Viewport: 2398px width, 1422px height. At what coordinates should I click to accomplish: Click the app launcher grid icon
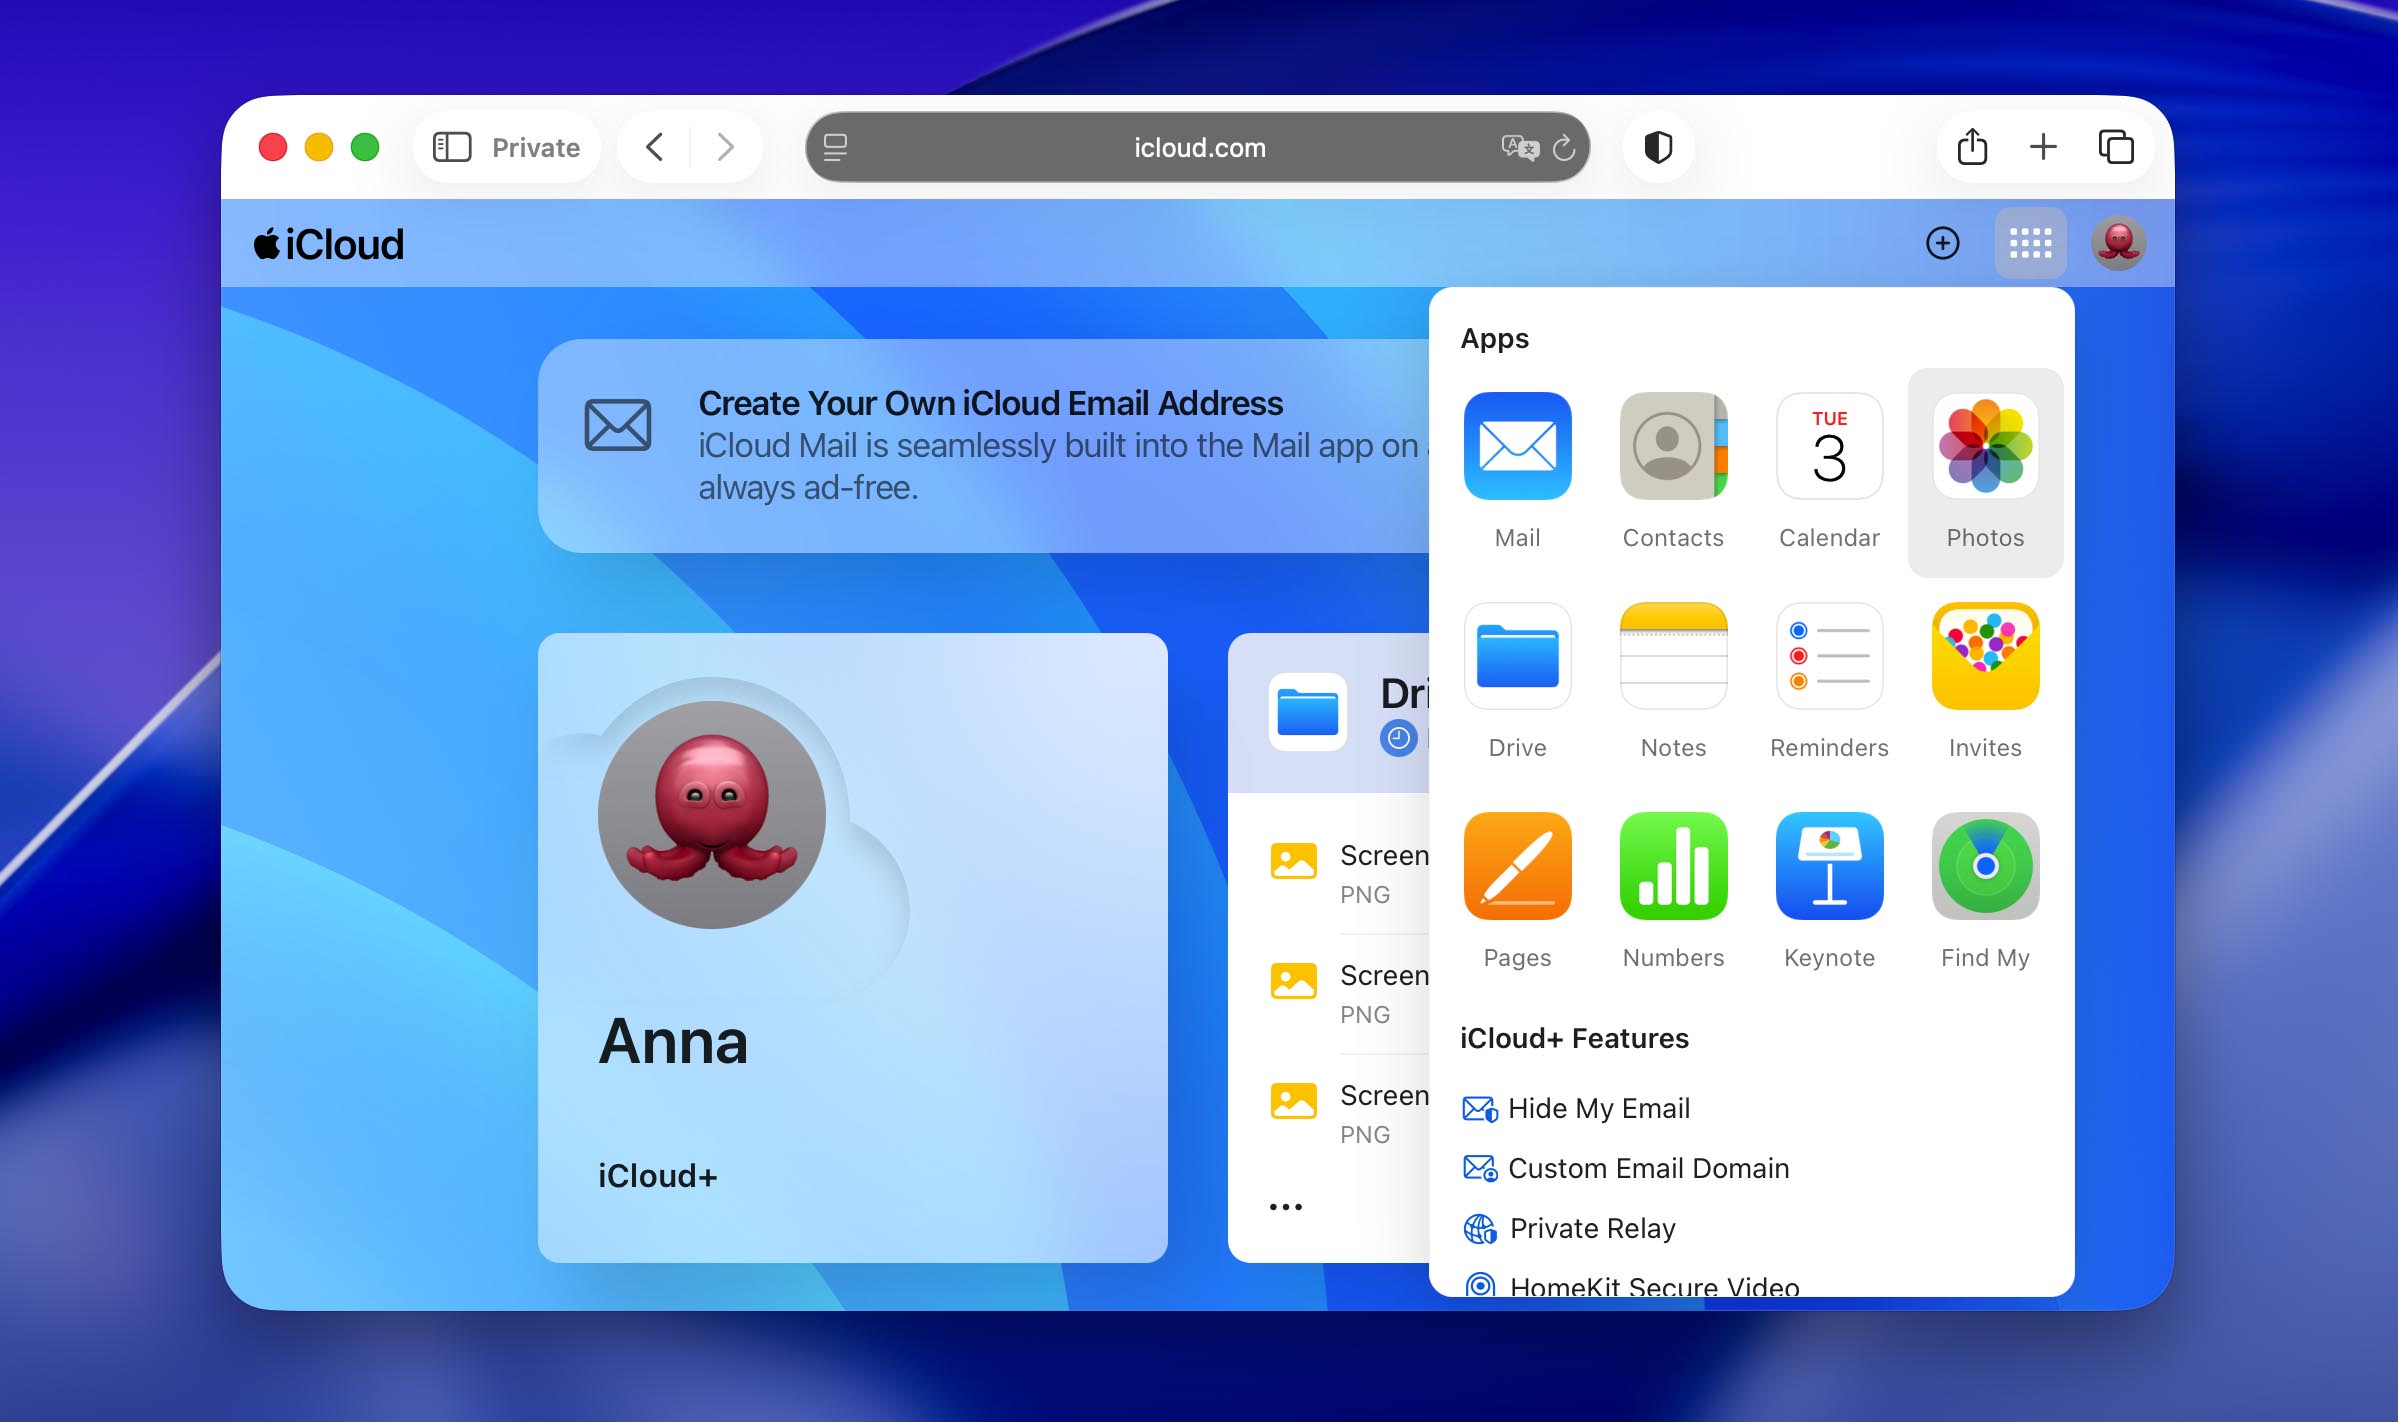click(x=2030, y=243)
